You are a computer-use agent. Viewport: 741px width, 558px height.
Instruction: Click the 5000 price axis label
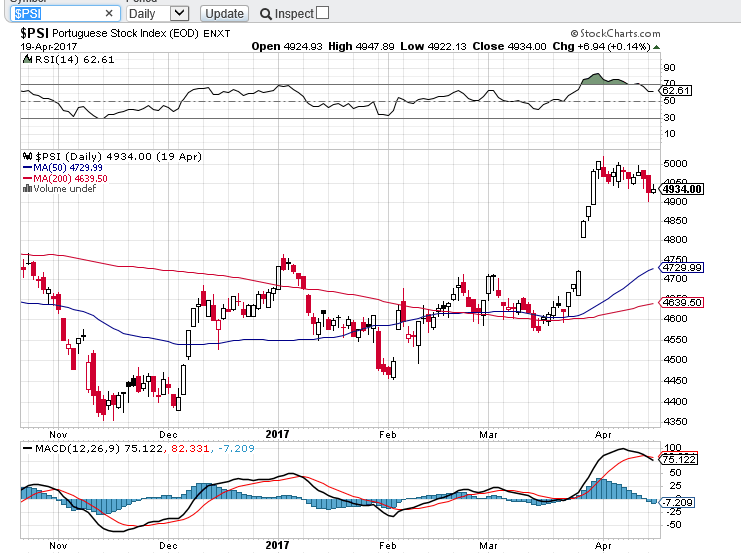click(675, 164)
